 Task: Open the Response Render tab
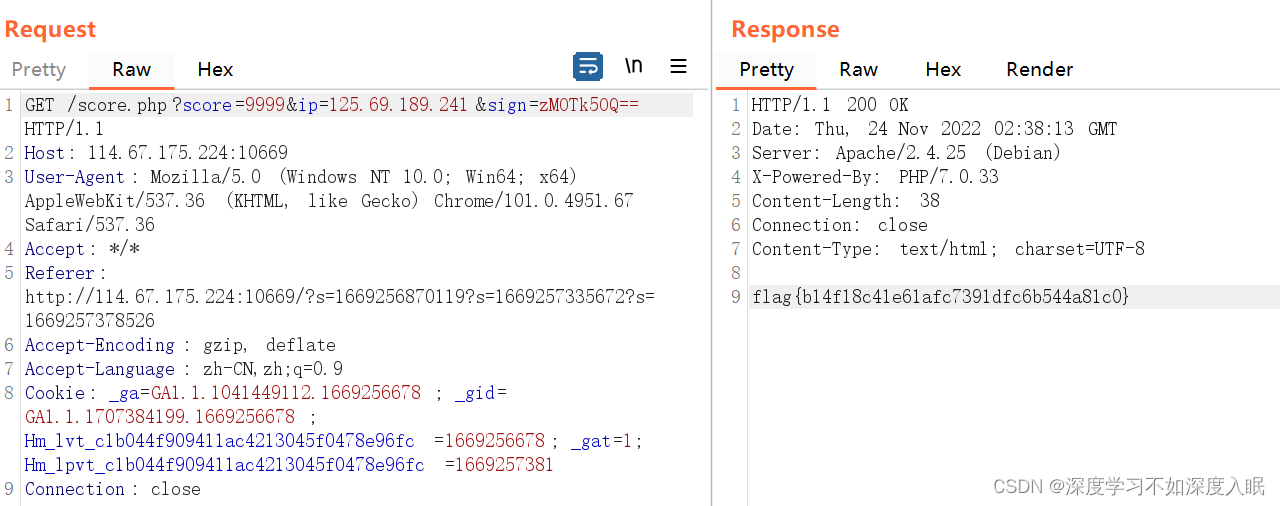pyautogui.click(x=1039, y=69)
